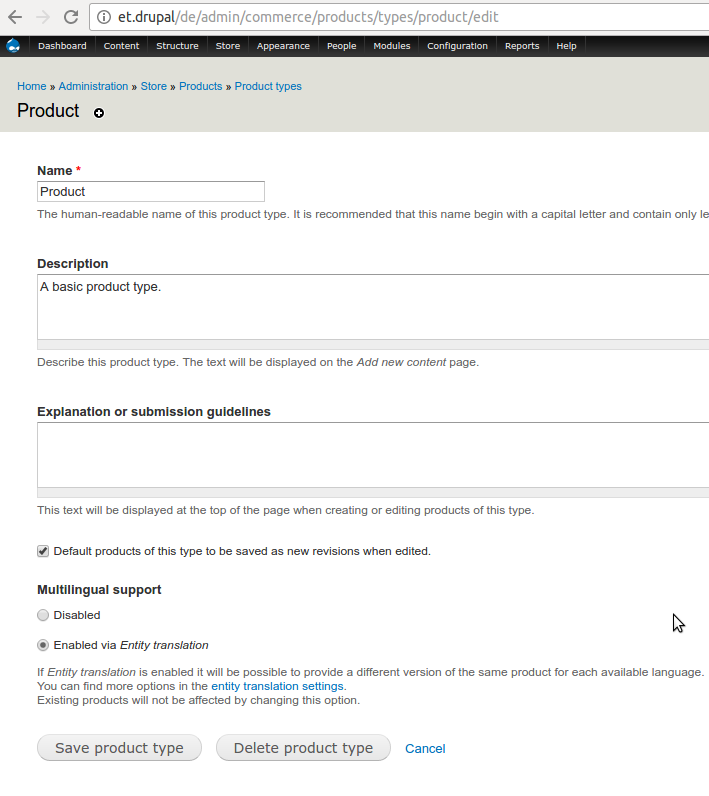
Task: Click the Explanation textarea resize grippie bar
Action: pyautogui.click(x=373, y=493)
